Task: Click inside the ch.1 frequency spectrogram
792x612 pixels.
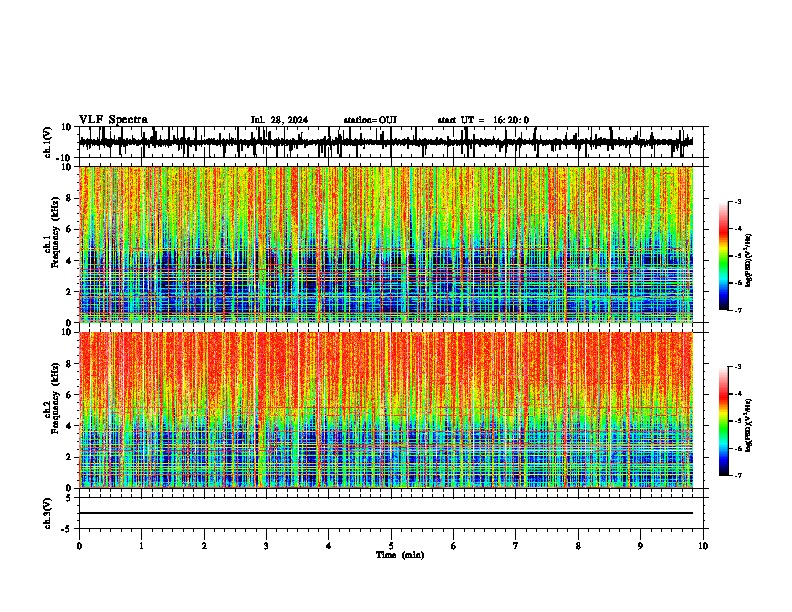Action: tap(386, 244)
